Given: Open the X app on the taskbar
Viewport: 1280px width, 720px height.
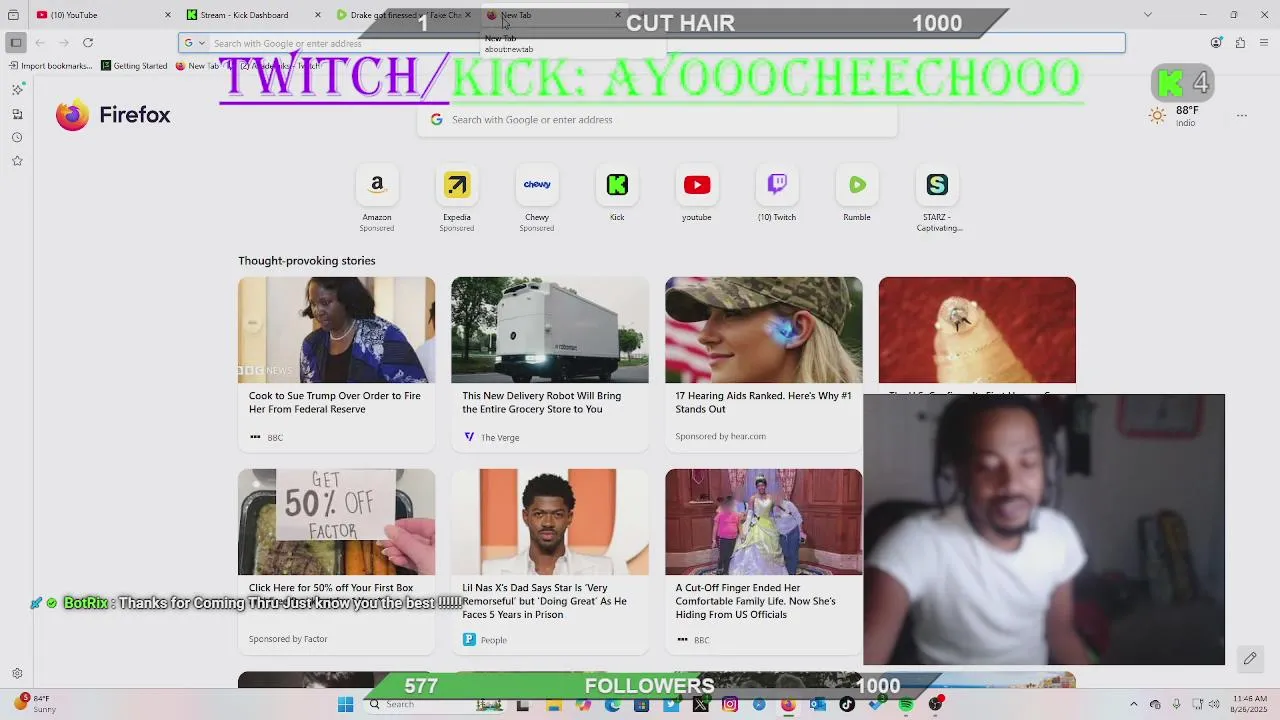Looking at the screenshot, I should coord(700,705).
